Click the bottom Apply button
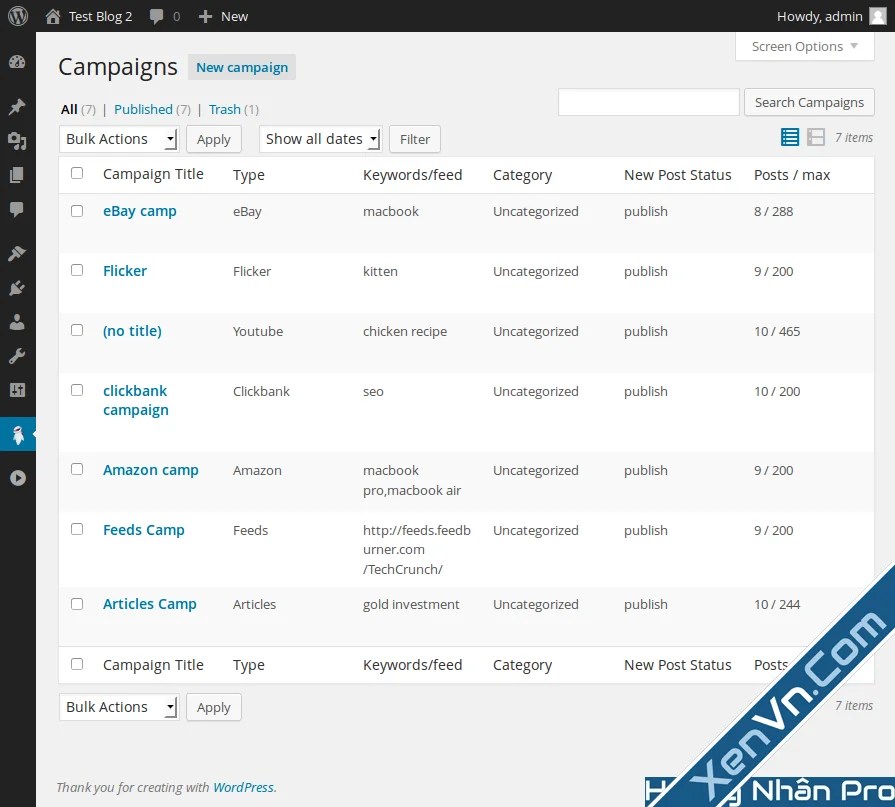Screen dimensions: 895x807 click(x=213, y=707)
